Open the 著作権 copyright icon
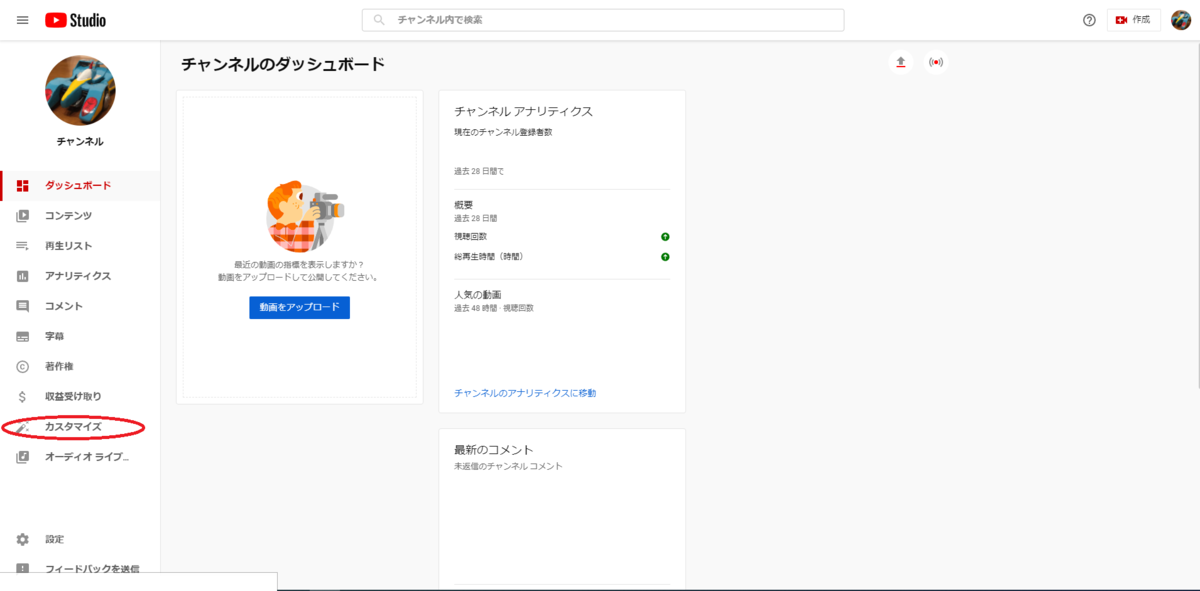This screenshot has width=1200, height=591. (22, 365)
